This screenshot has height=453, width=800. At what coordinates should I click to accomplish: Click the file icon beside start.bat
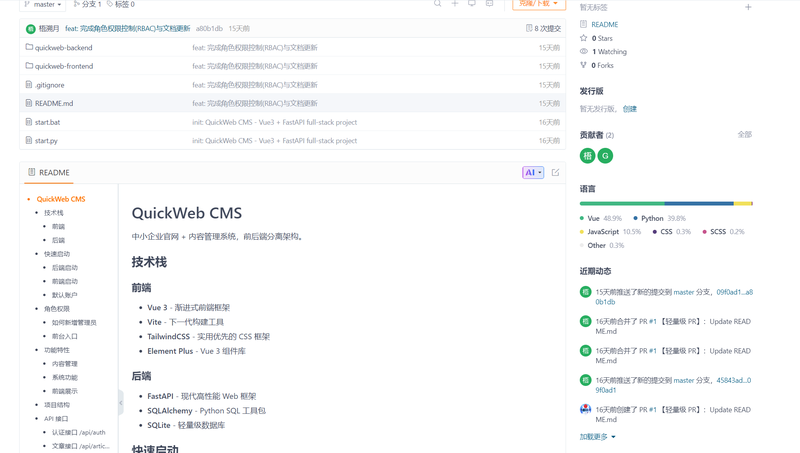point(29,121)
